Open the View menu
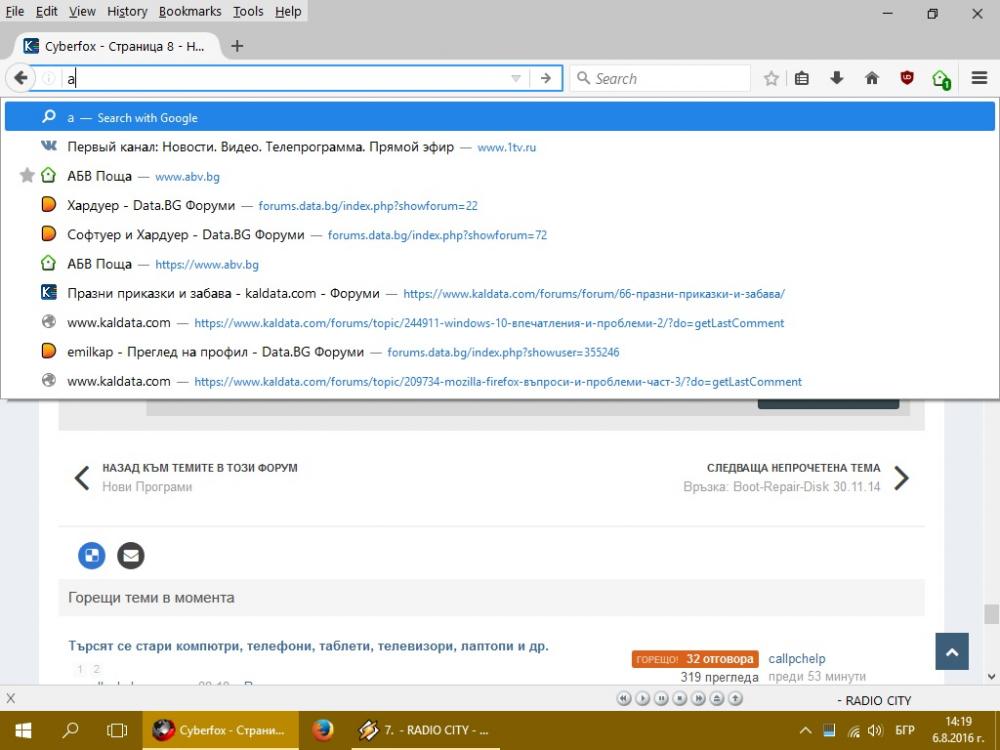Screen dimensions: 1000x750 82,11
